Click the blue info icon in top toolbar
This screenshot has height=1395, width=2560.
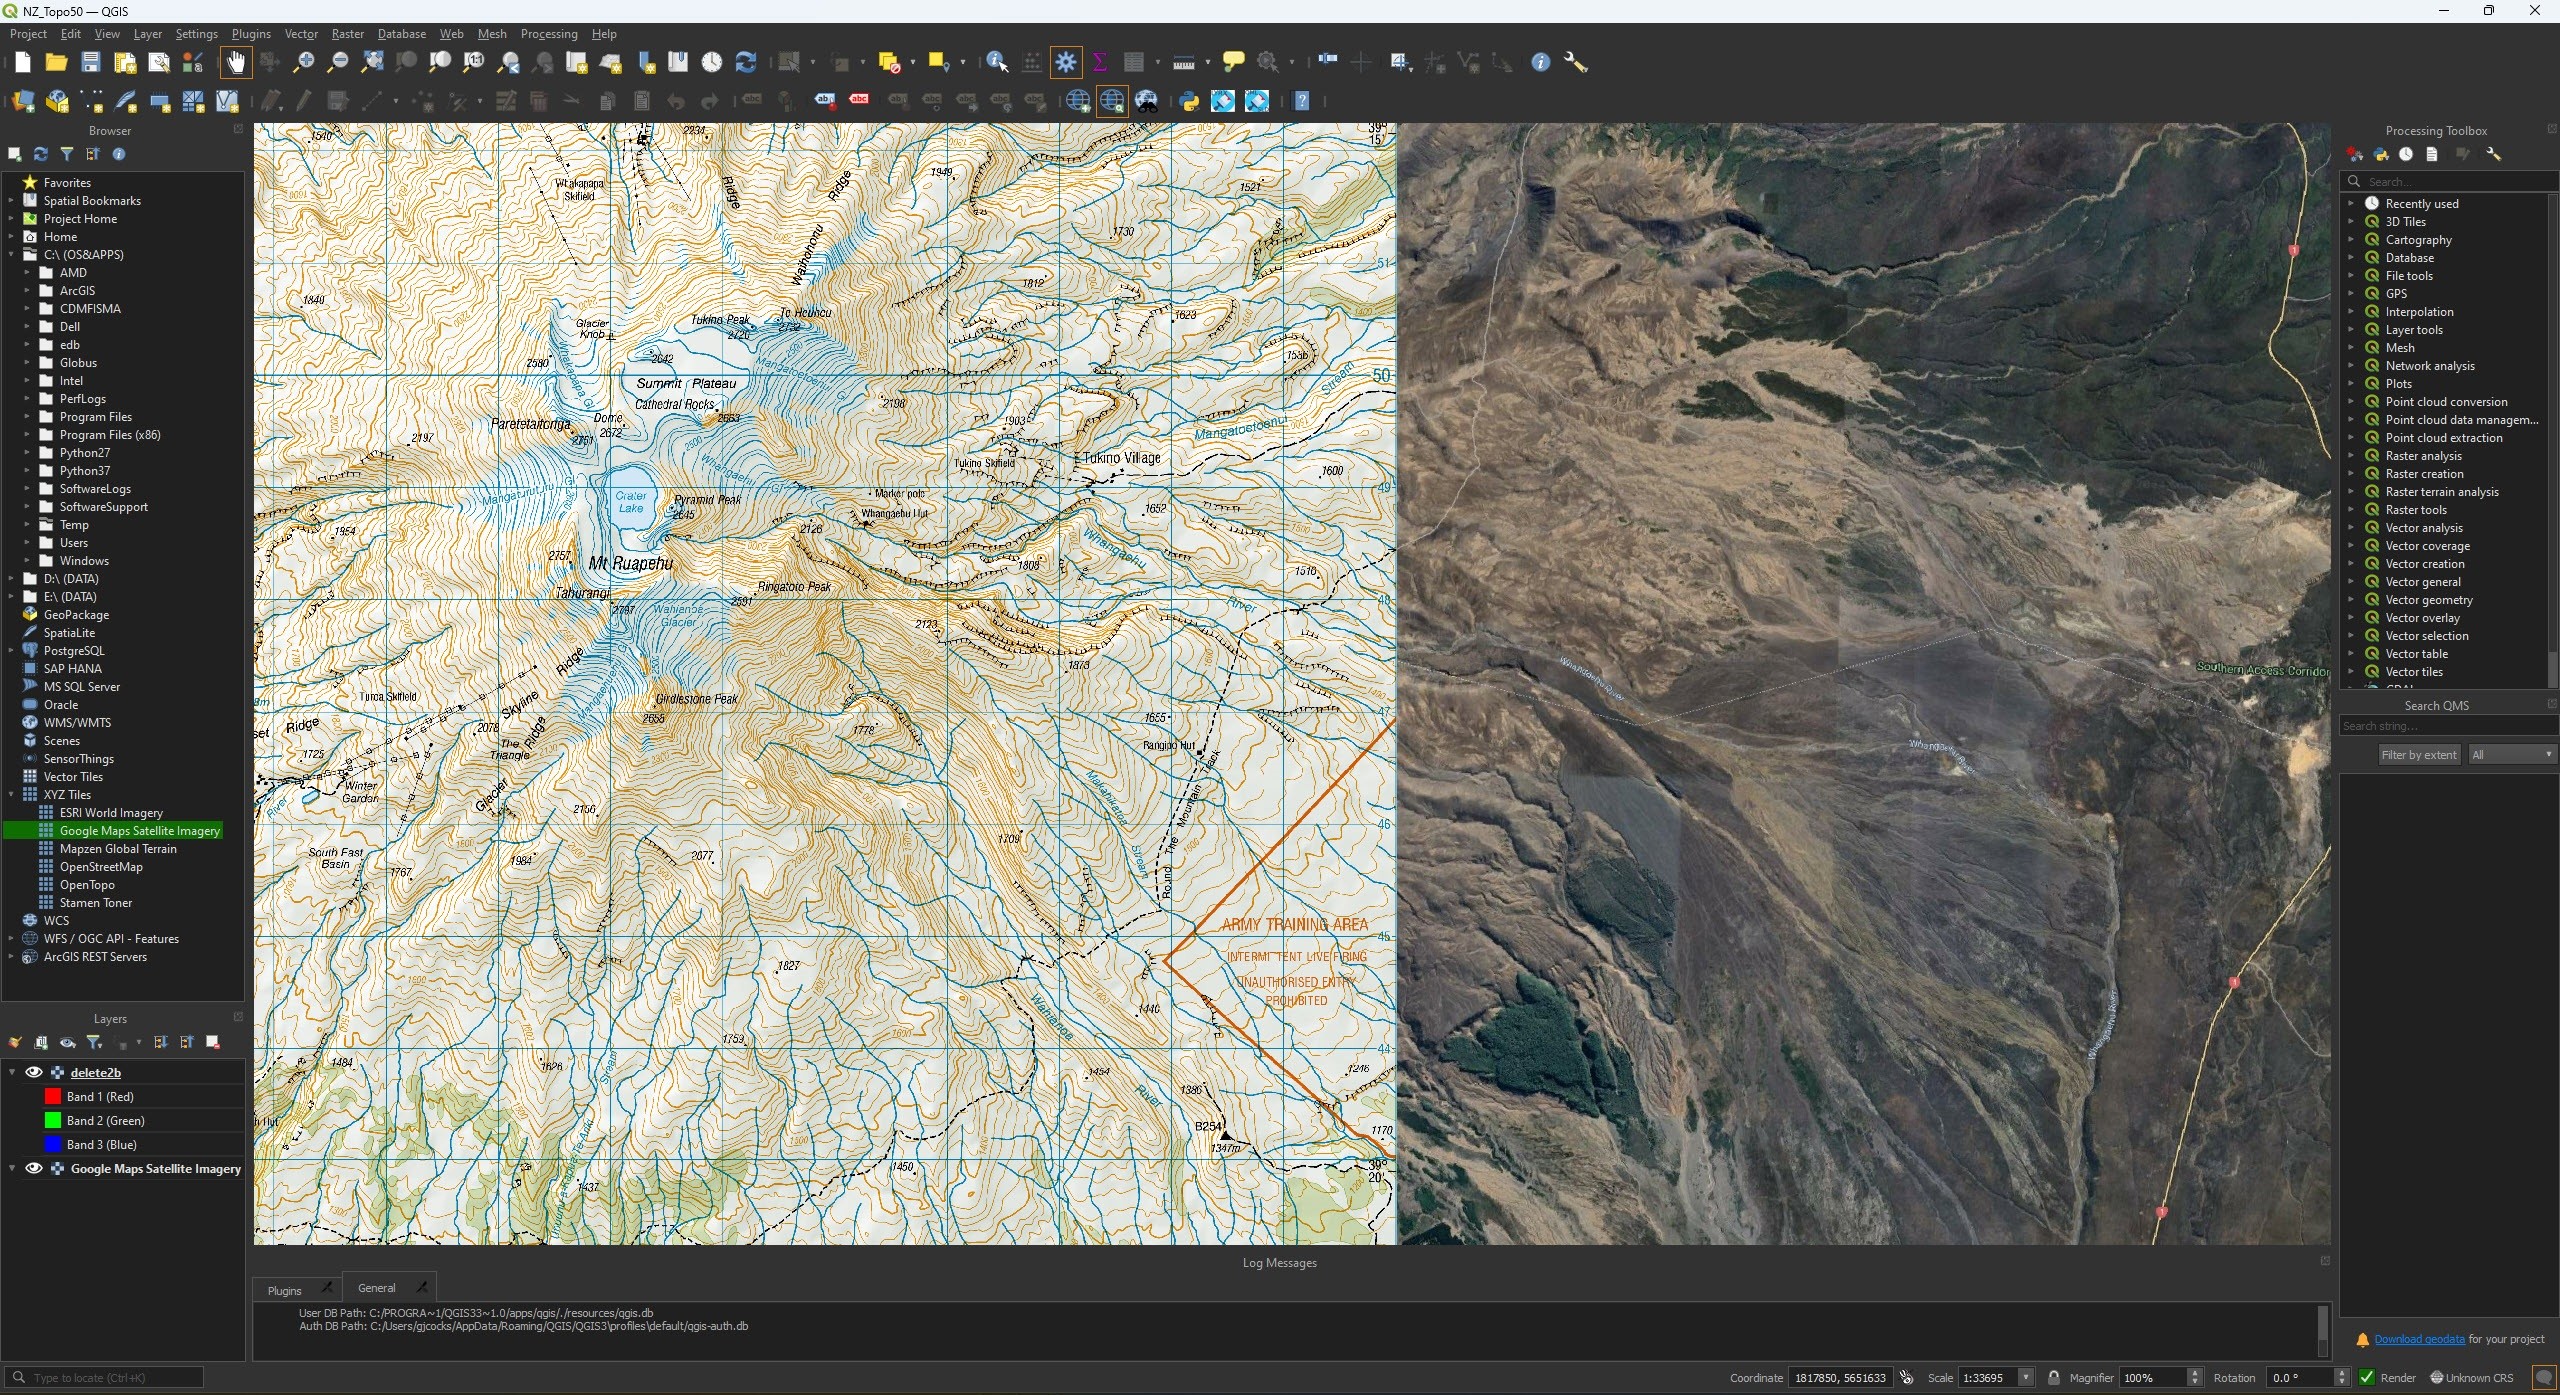tap(1540, 62)
